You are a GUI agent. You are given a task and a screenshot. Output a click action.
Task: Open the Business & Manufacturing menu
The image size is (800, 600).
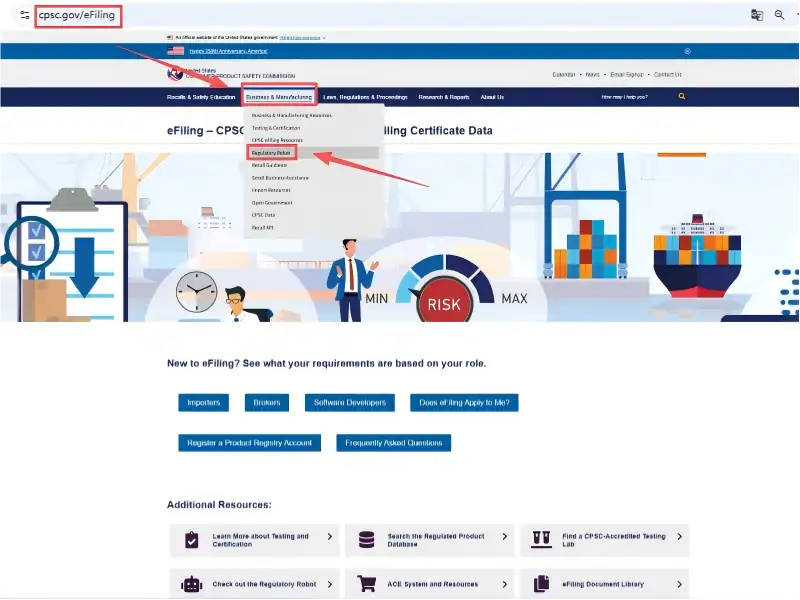click(279, 97)
